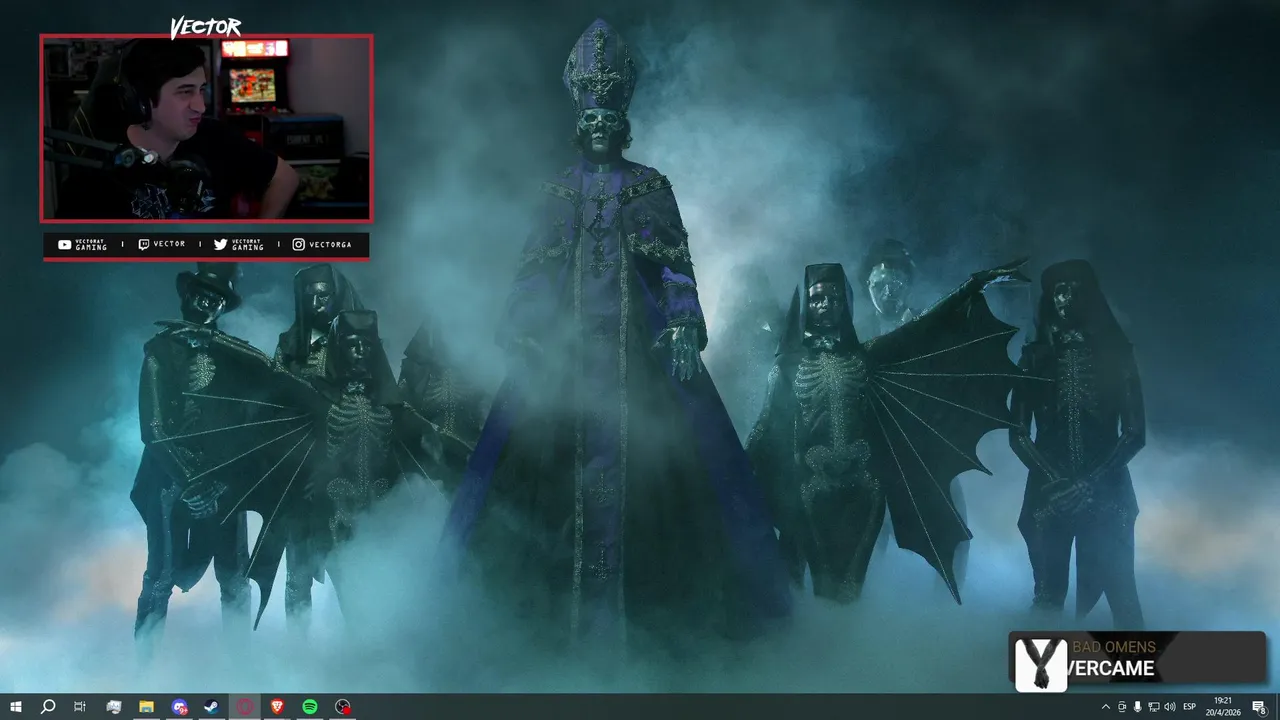
Task: Open Spotify from the taskbar
Action: tap(310, 707)
